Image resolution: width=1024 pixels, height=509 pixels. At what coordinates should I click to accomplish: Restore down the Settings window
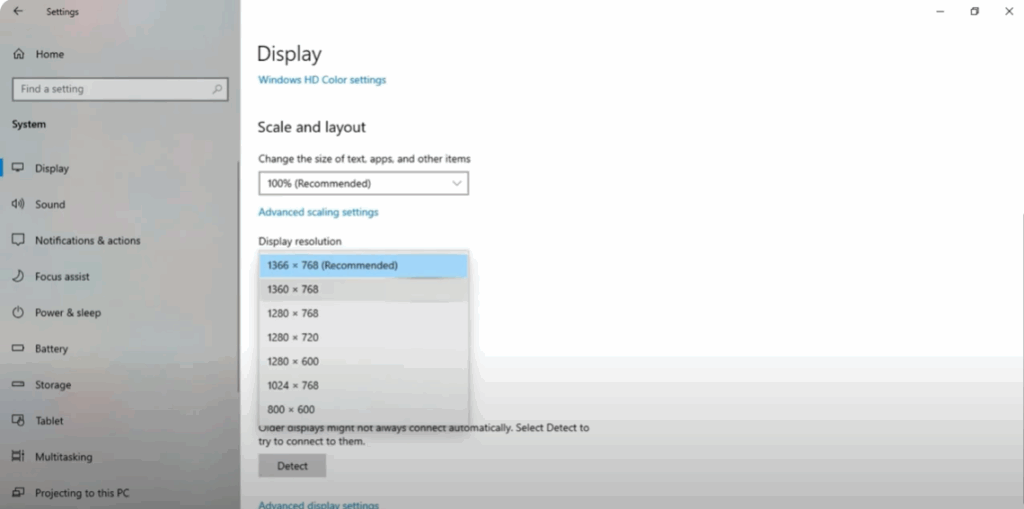coord(974,12)
